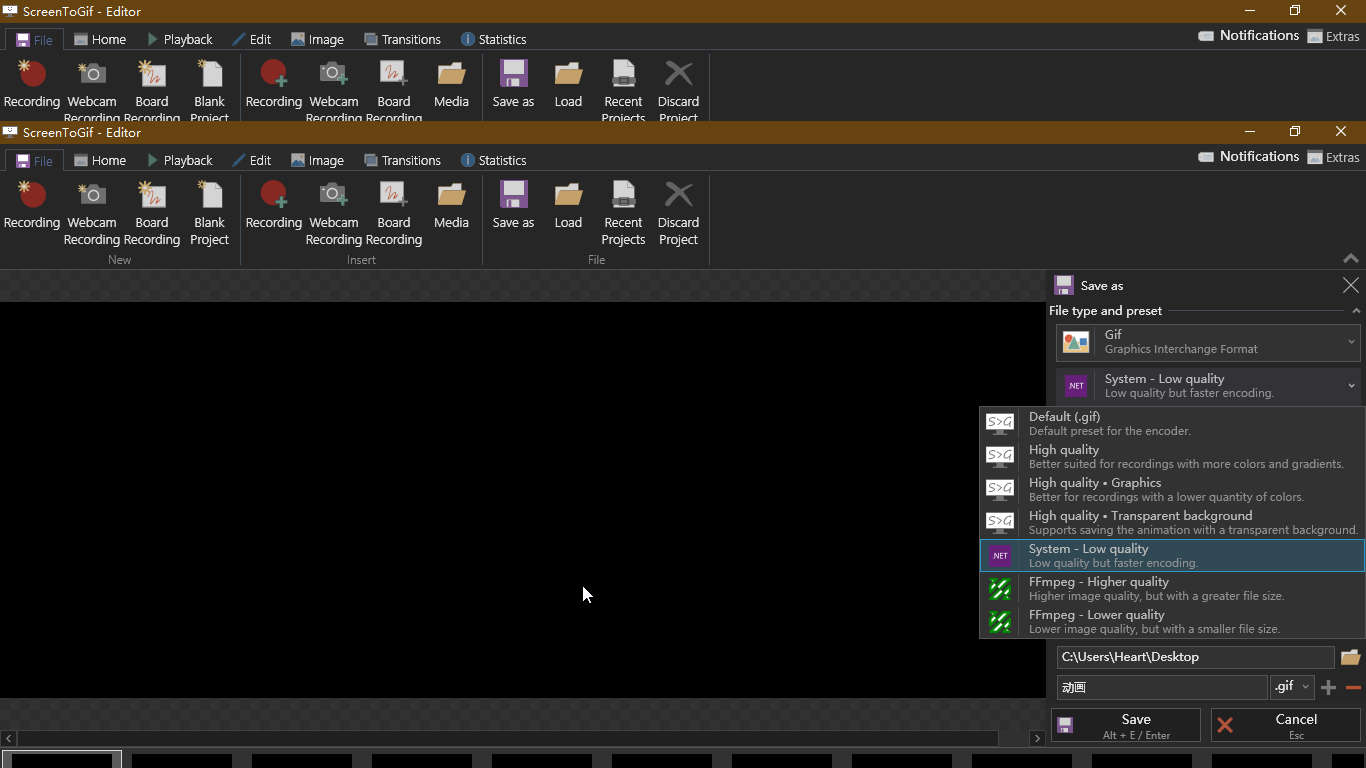This screenshot has height=768, width=1366.
Task: Click Save as in the background Editor window
Action: pos(513,84)
